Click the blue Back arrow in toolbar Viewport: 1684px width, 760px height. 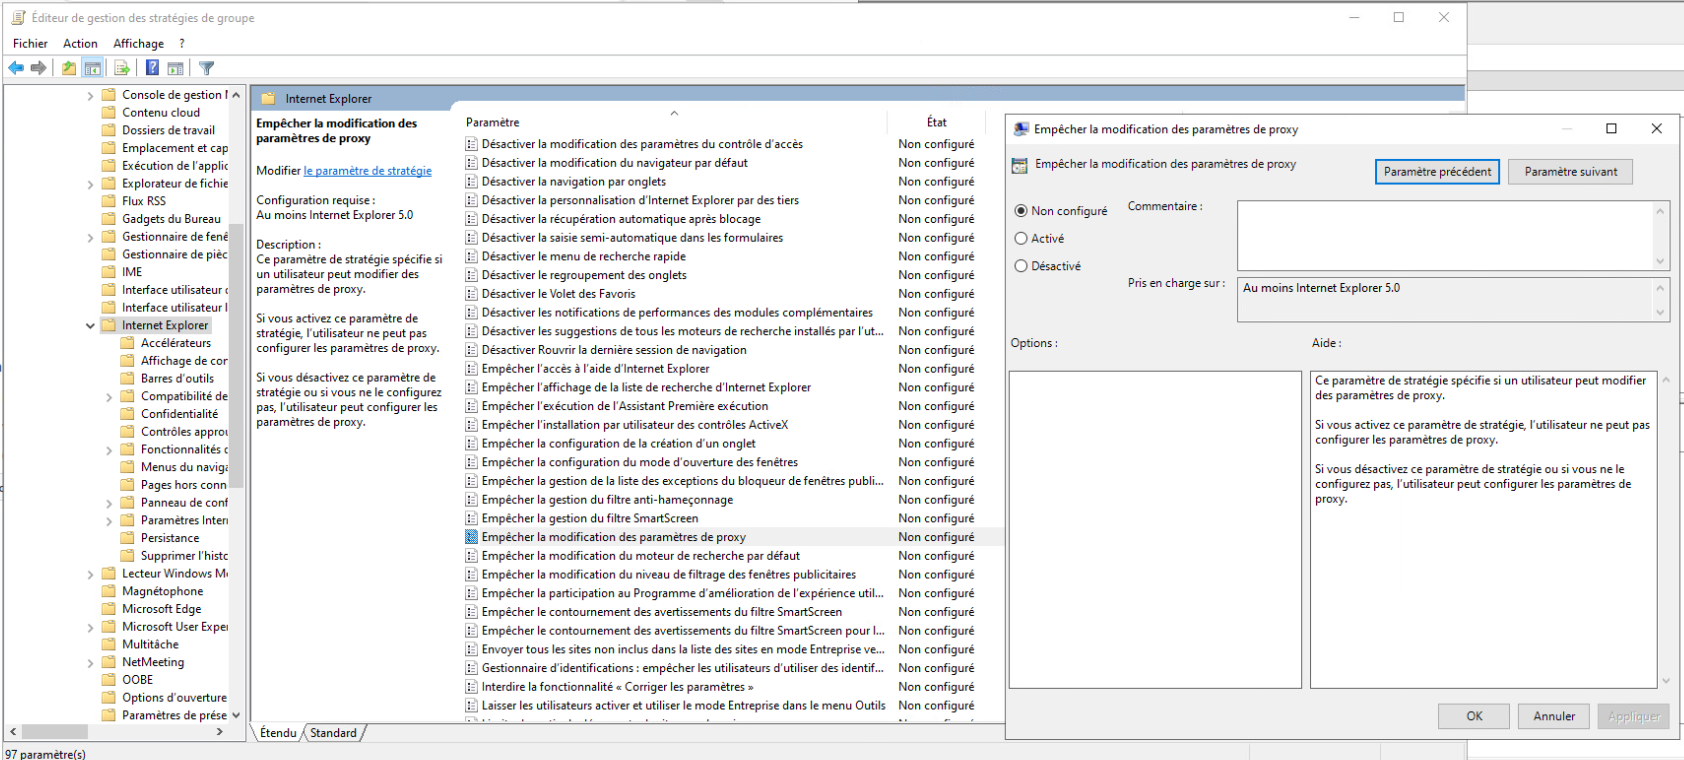(x=16, y=68)
